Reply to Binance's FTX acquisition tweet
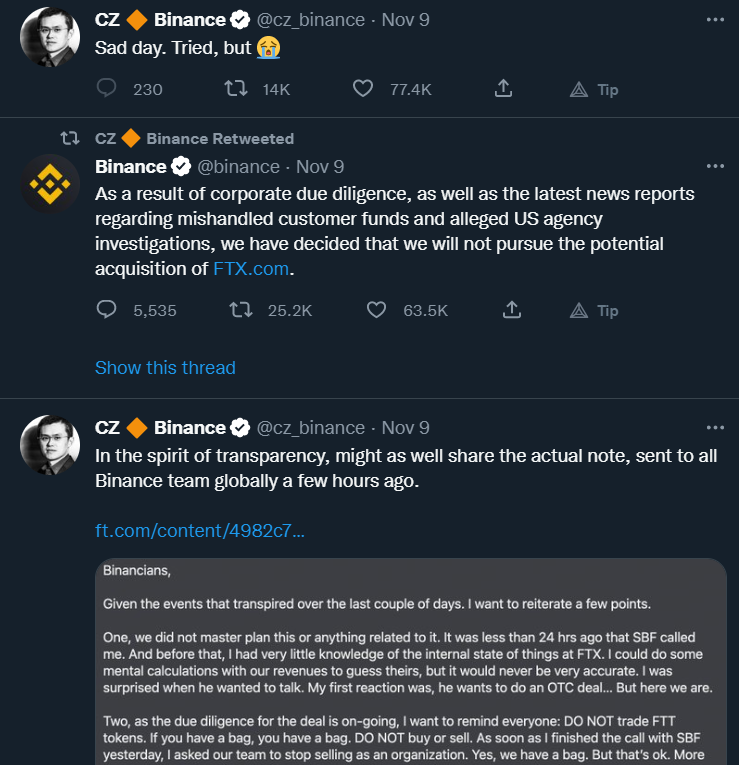Screen dimensions: 739x765 pos(107,310)
